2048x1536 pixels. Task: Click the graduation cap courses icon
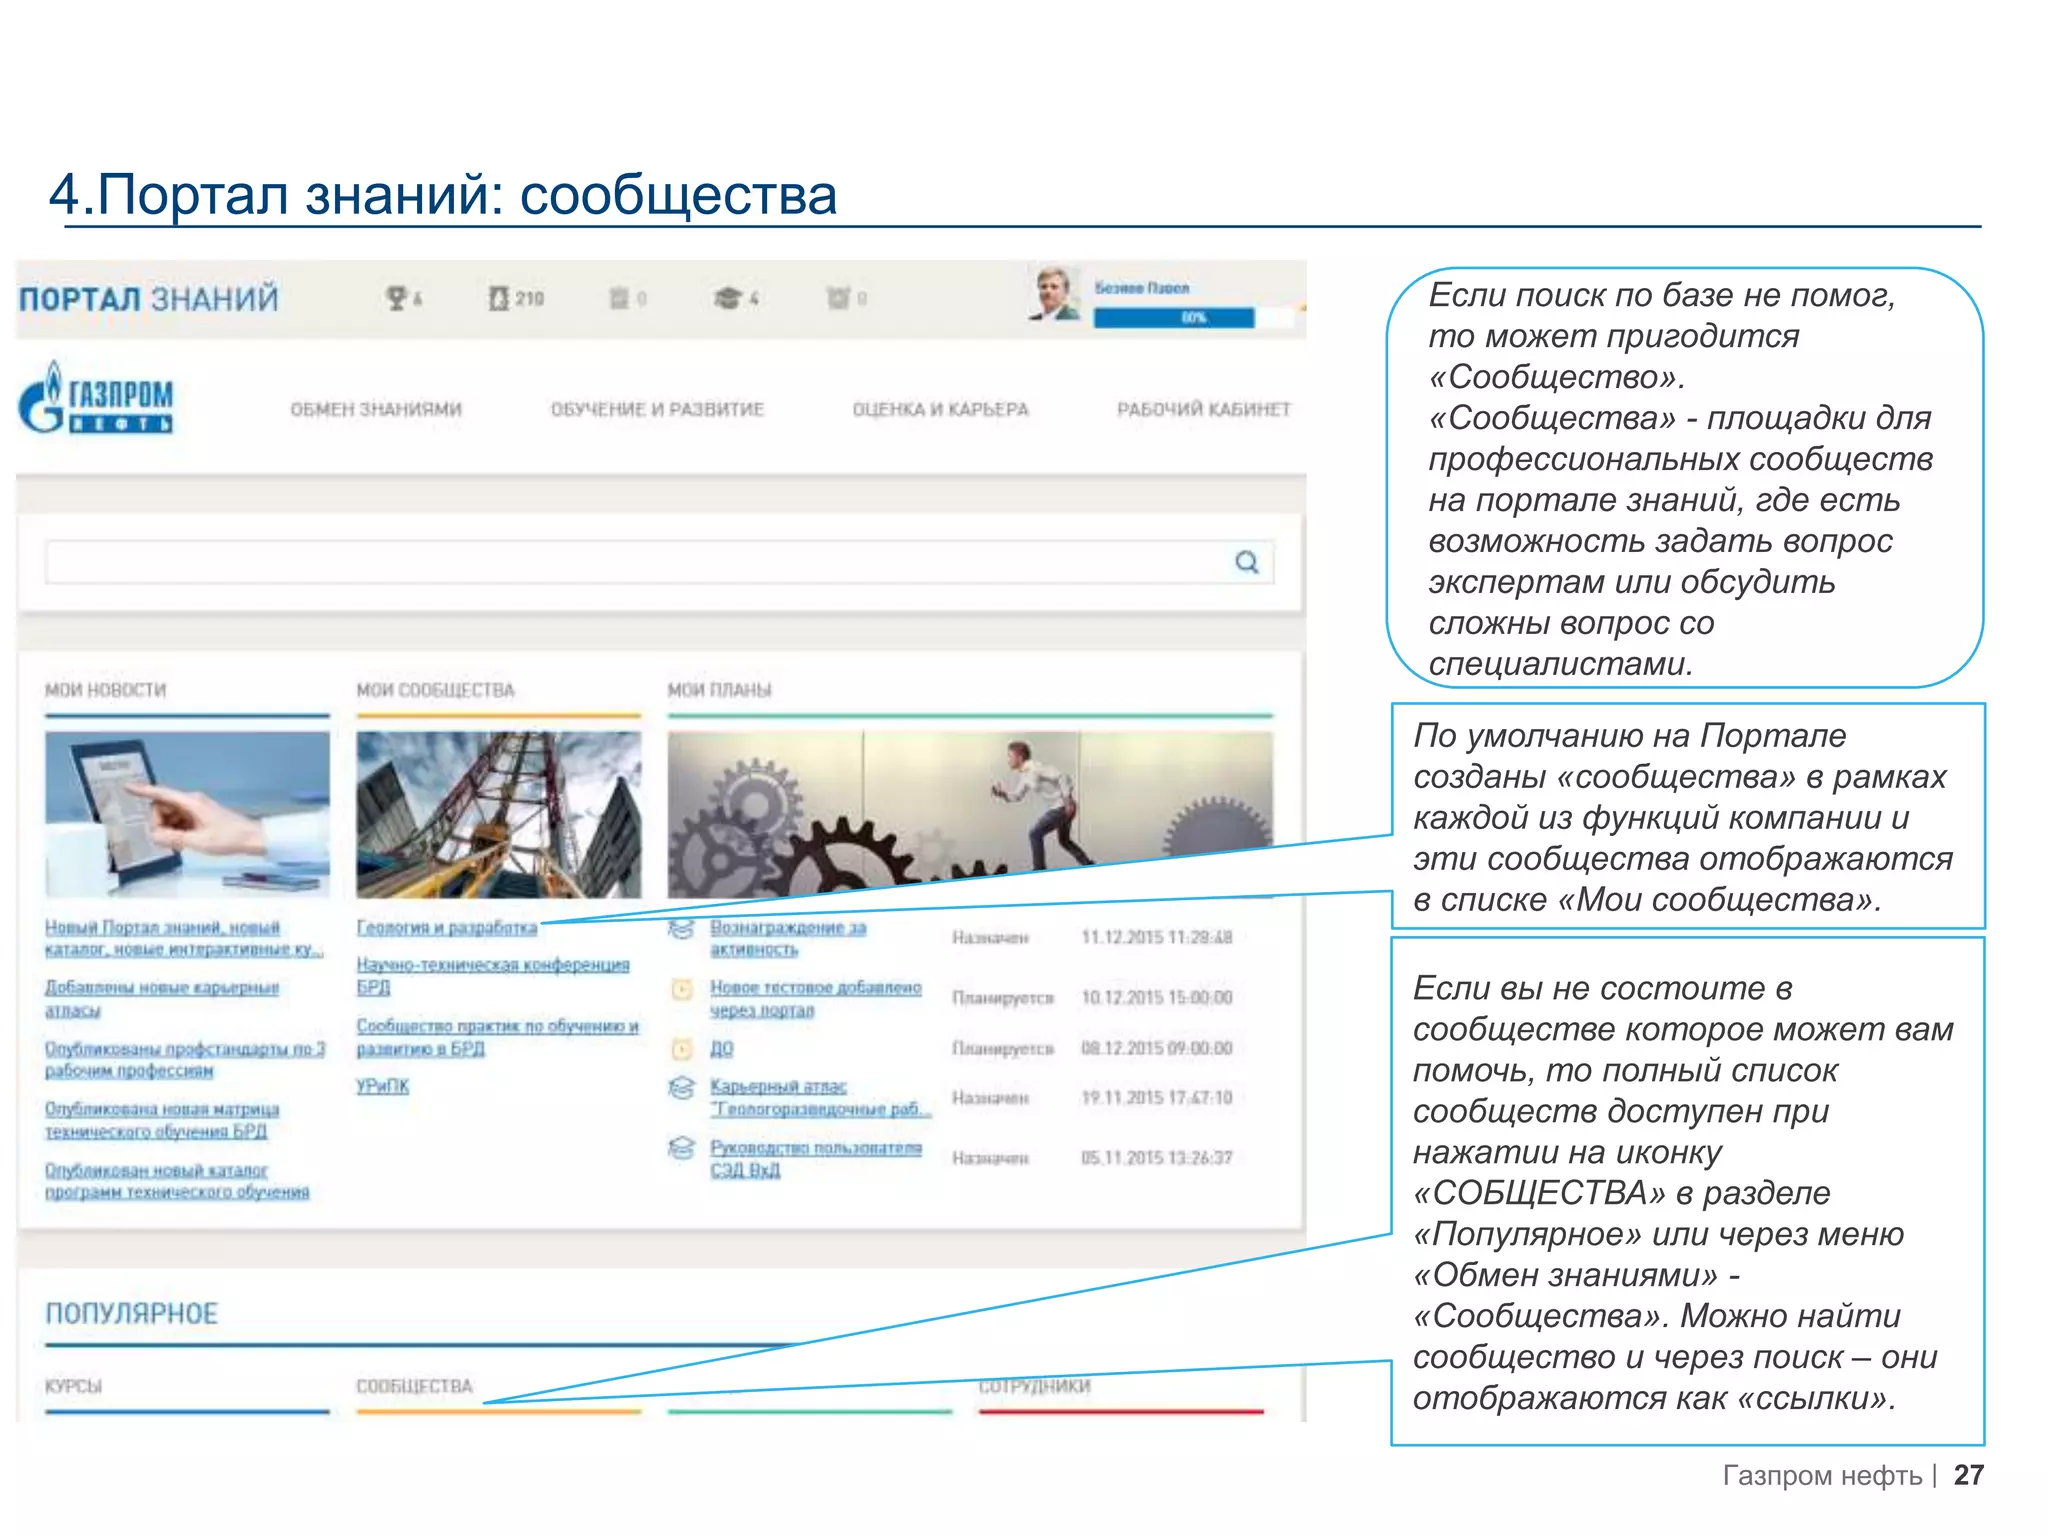point(728,298)
